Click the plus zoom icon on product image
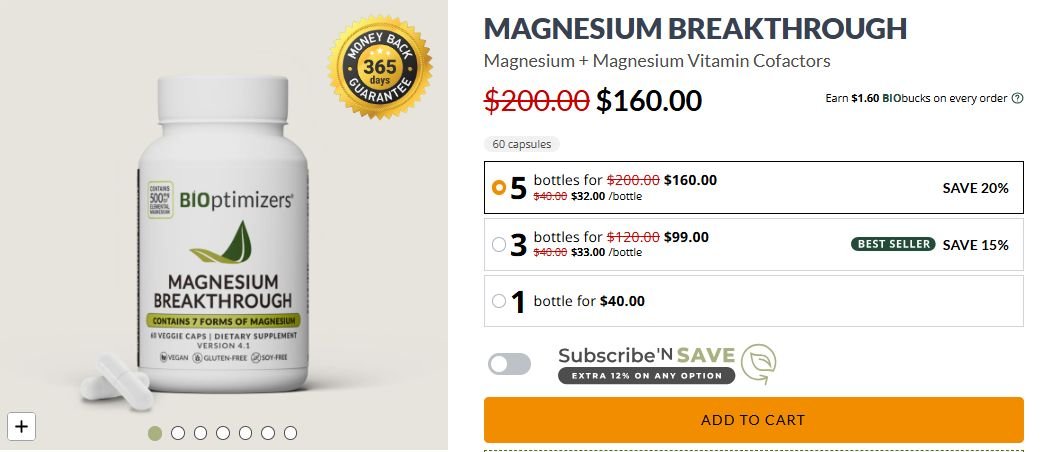This screenshot has height=452, width=1049. (x=21, y=426)
